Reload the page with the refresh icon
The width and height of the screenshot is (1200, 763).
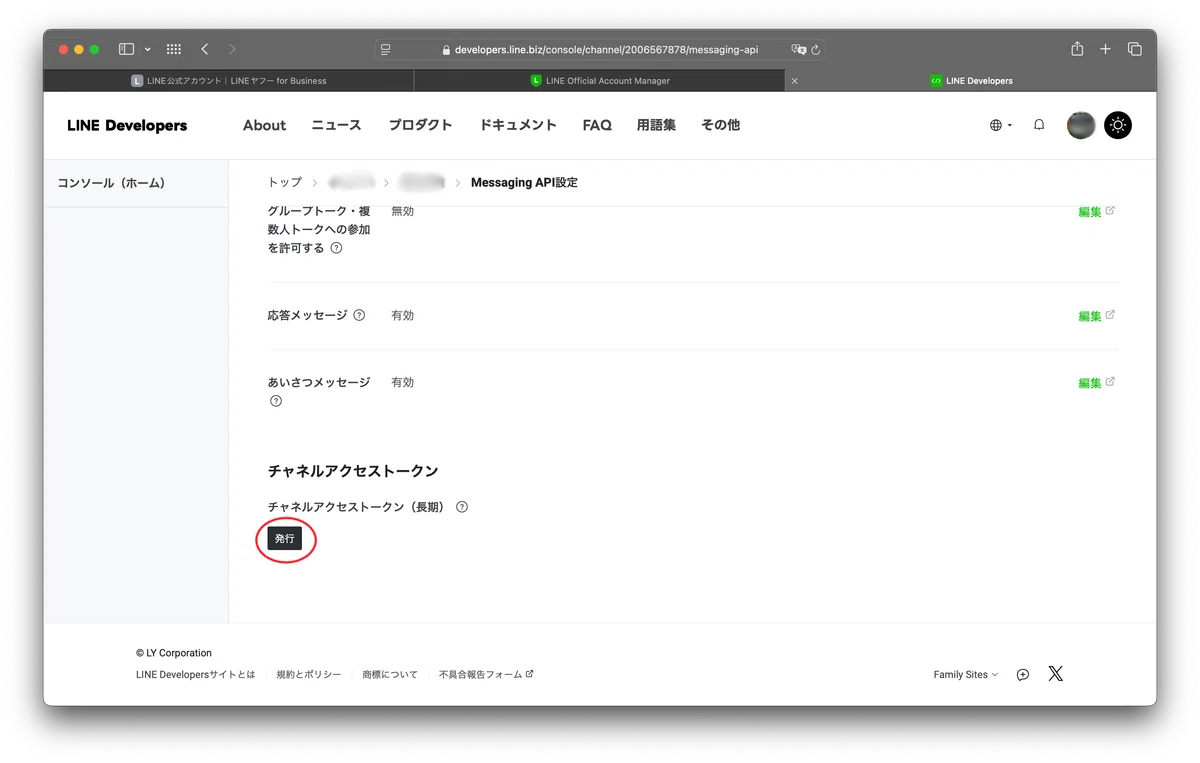[816, 49]
